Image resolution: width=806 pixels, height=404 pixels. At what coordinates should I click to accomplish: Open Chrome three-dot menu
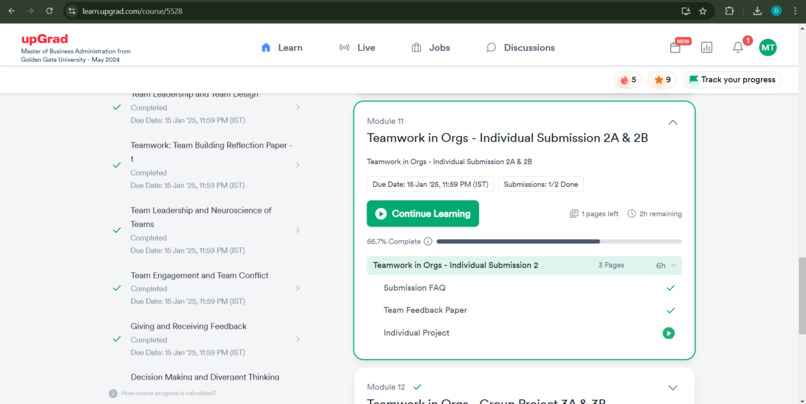coord(795,11)
